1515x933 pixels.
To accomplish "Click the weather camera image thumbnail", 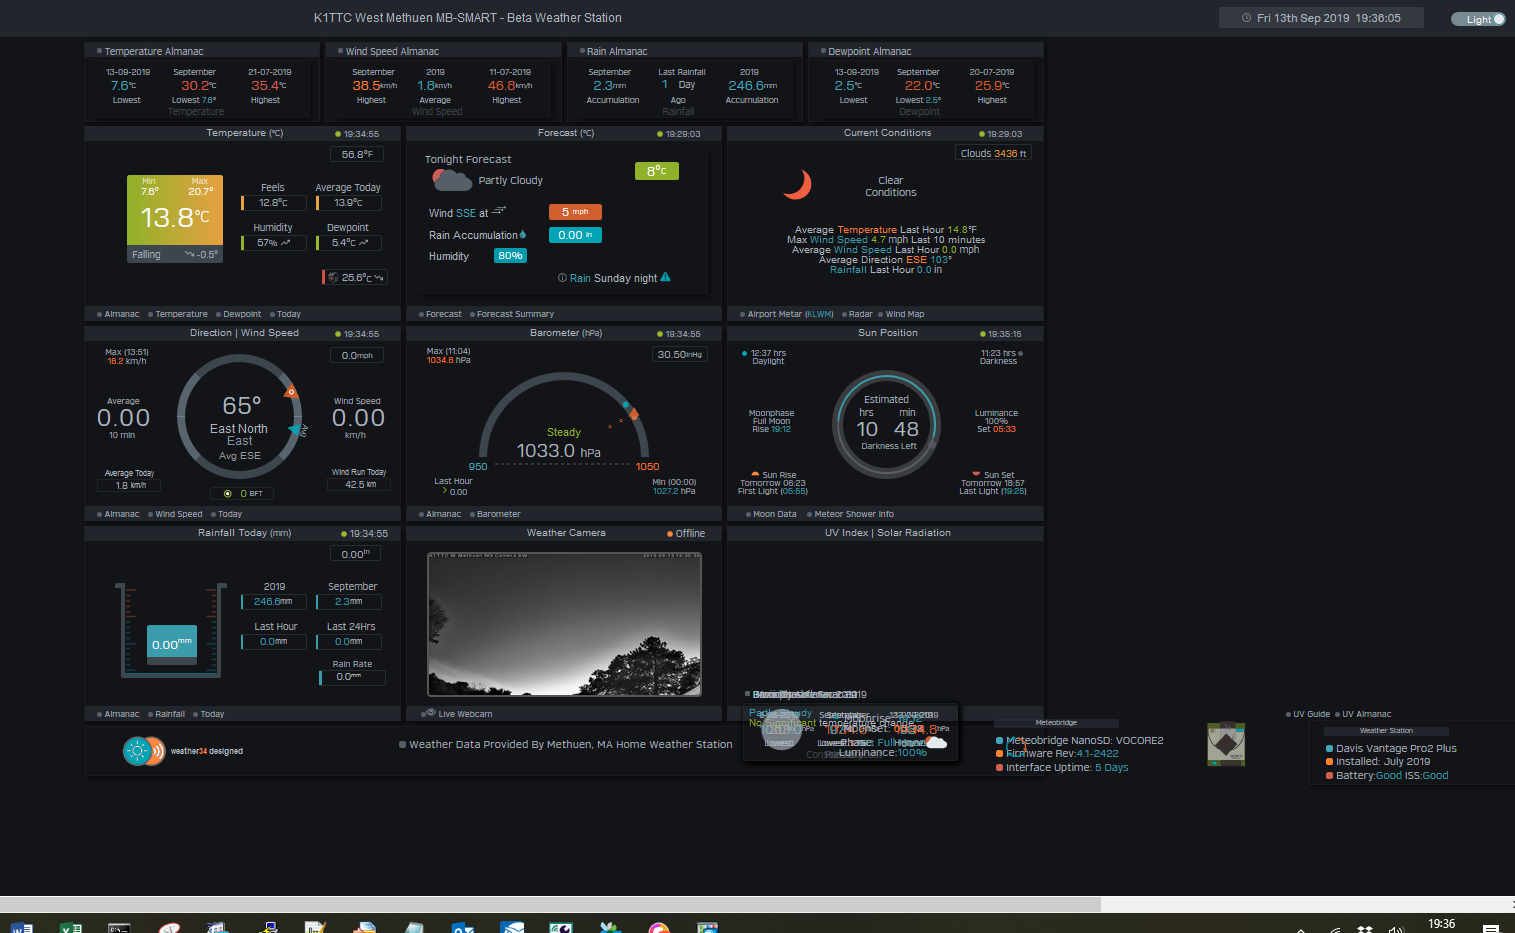I will tap(564, 623).
